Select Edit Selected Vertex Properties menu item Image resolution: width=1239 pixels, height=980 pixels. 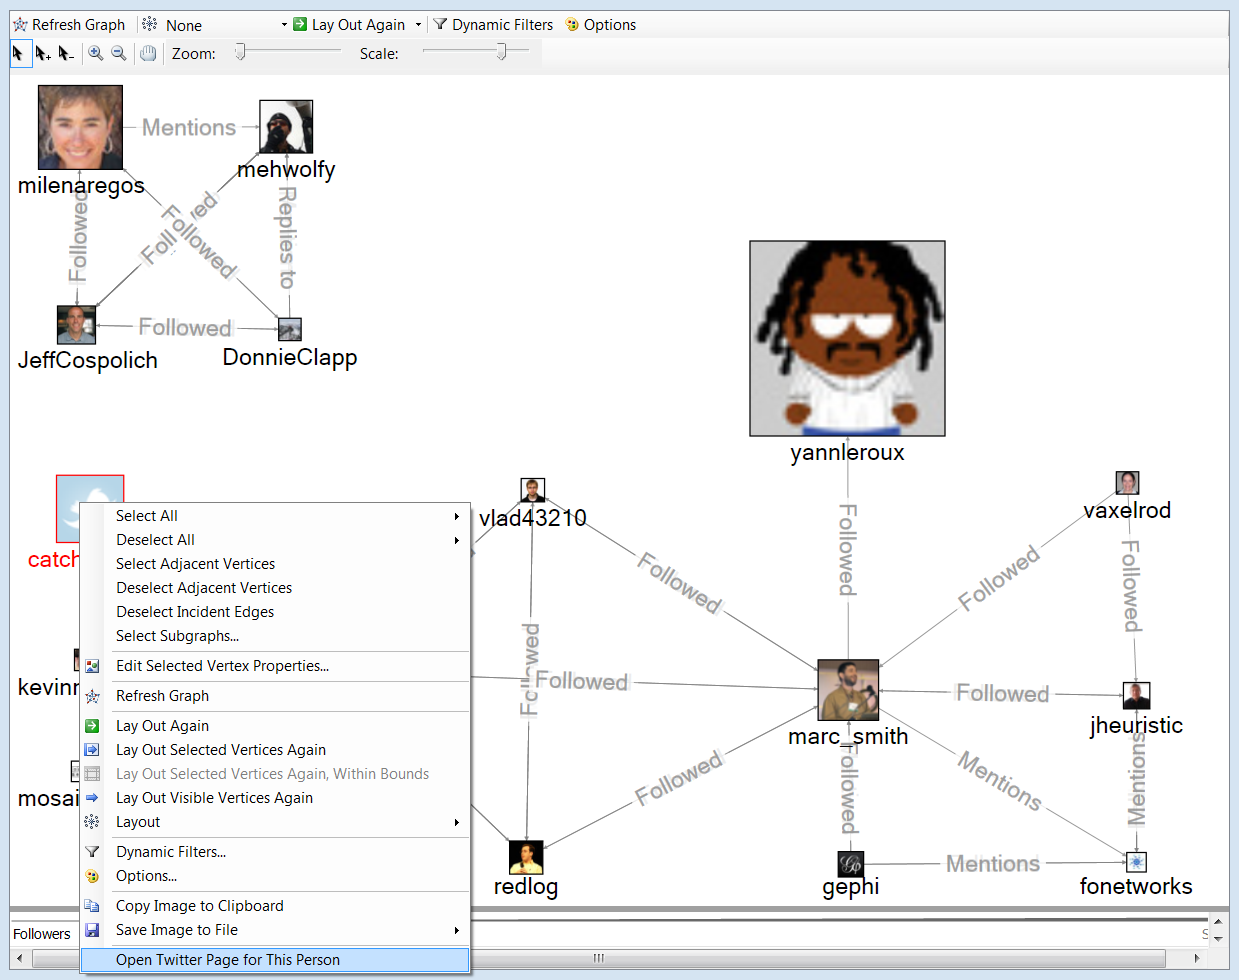click(222, 666)
